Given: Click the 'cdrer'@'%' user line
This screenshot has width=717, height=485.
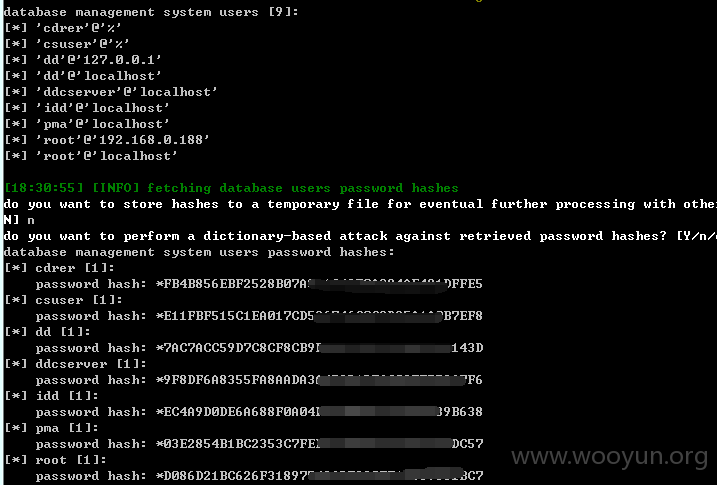Looking at the screenshot, I should pyautogui.click(x=63, y=28).
